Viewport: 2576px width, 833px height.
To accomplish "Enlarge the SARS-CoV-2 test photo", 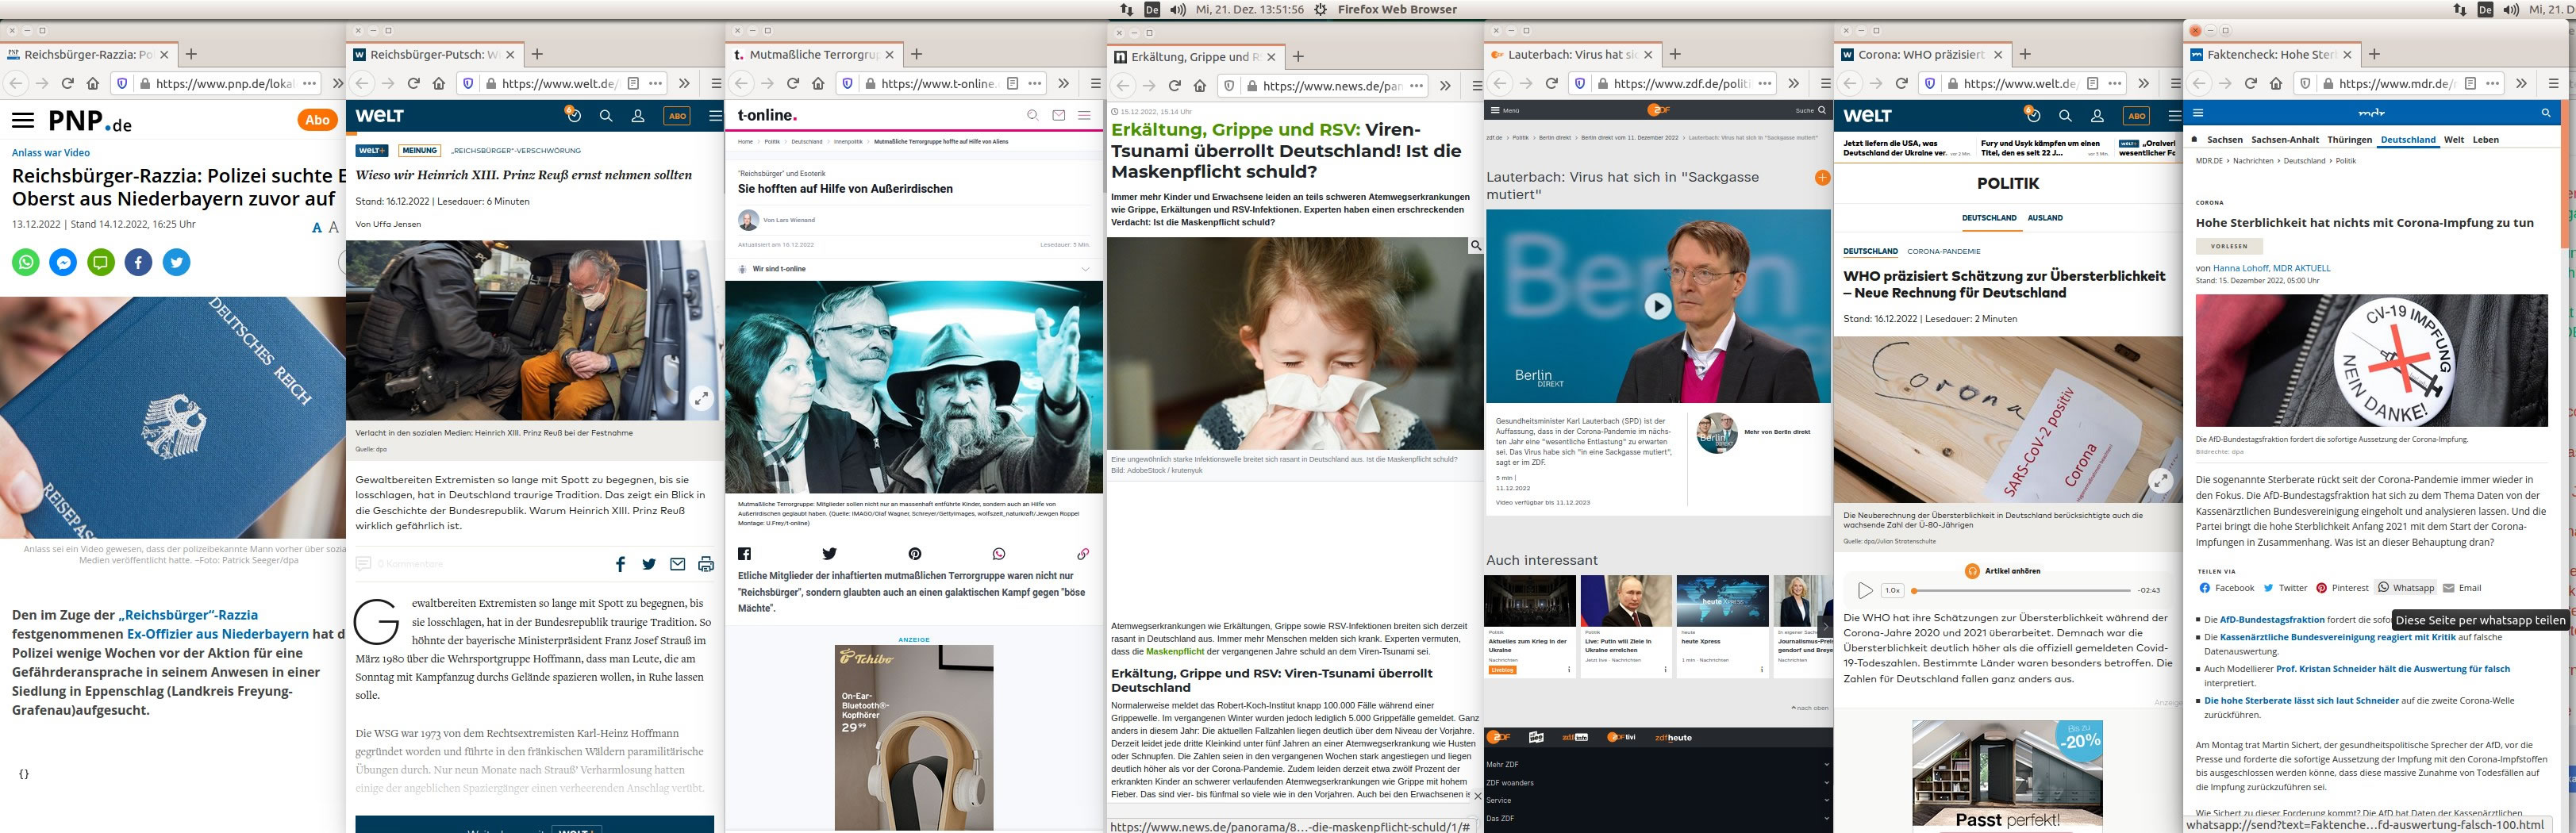I will point(2161,481).
